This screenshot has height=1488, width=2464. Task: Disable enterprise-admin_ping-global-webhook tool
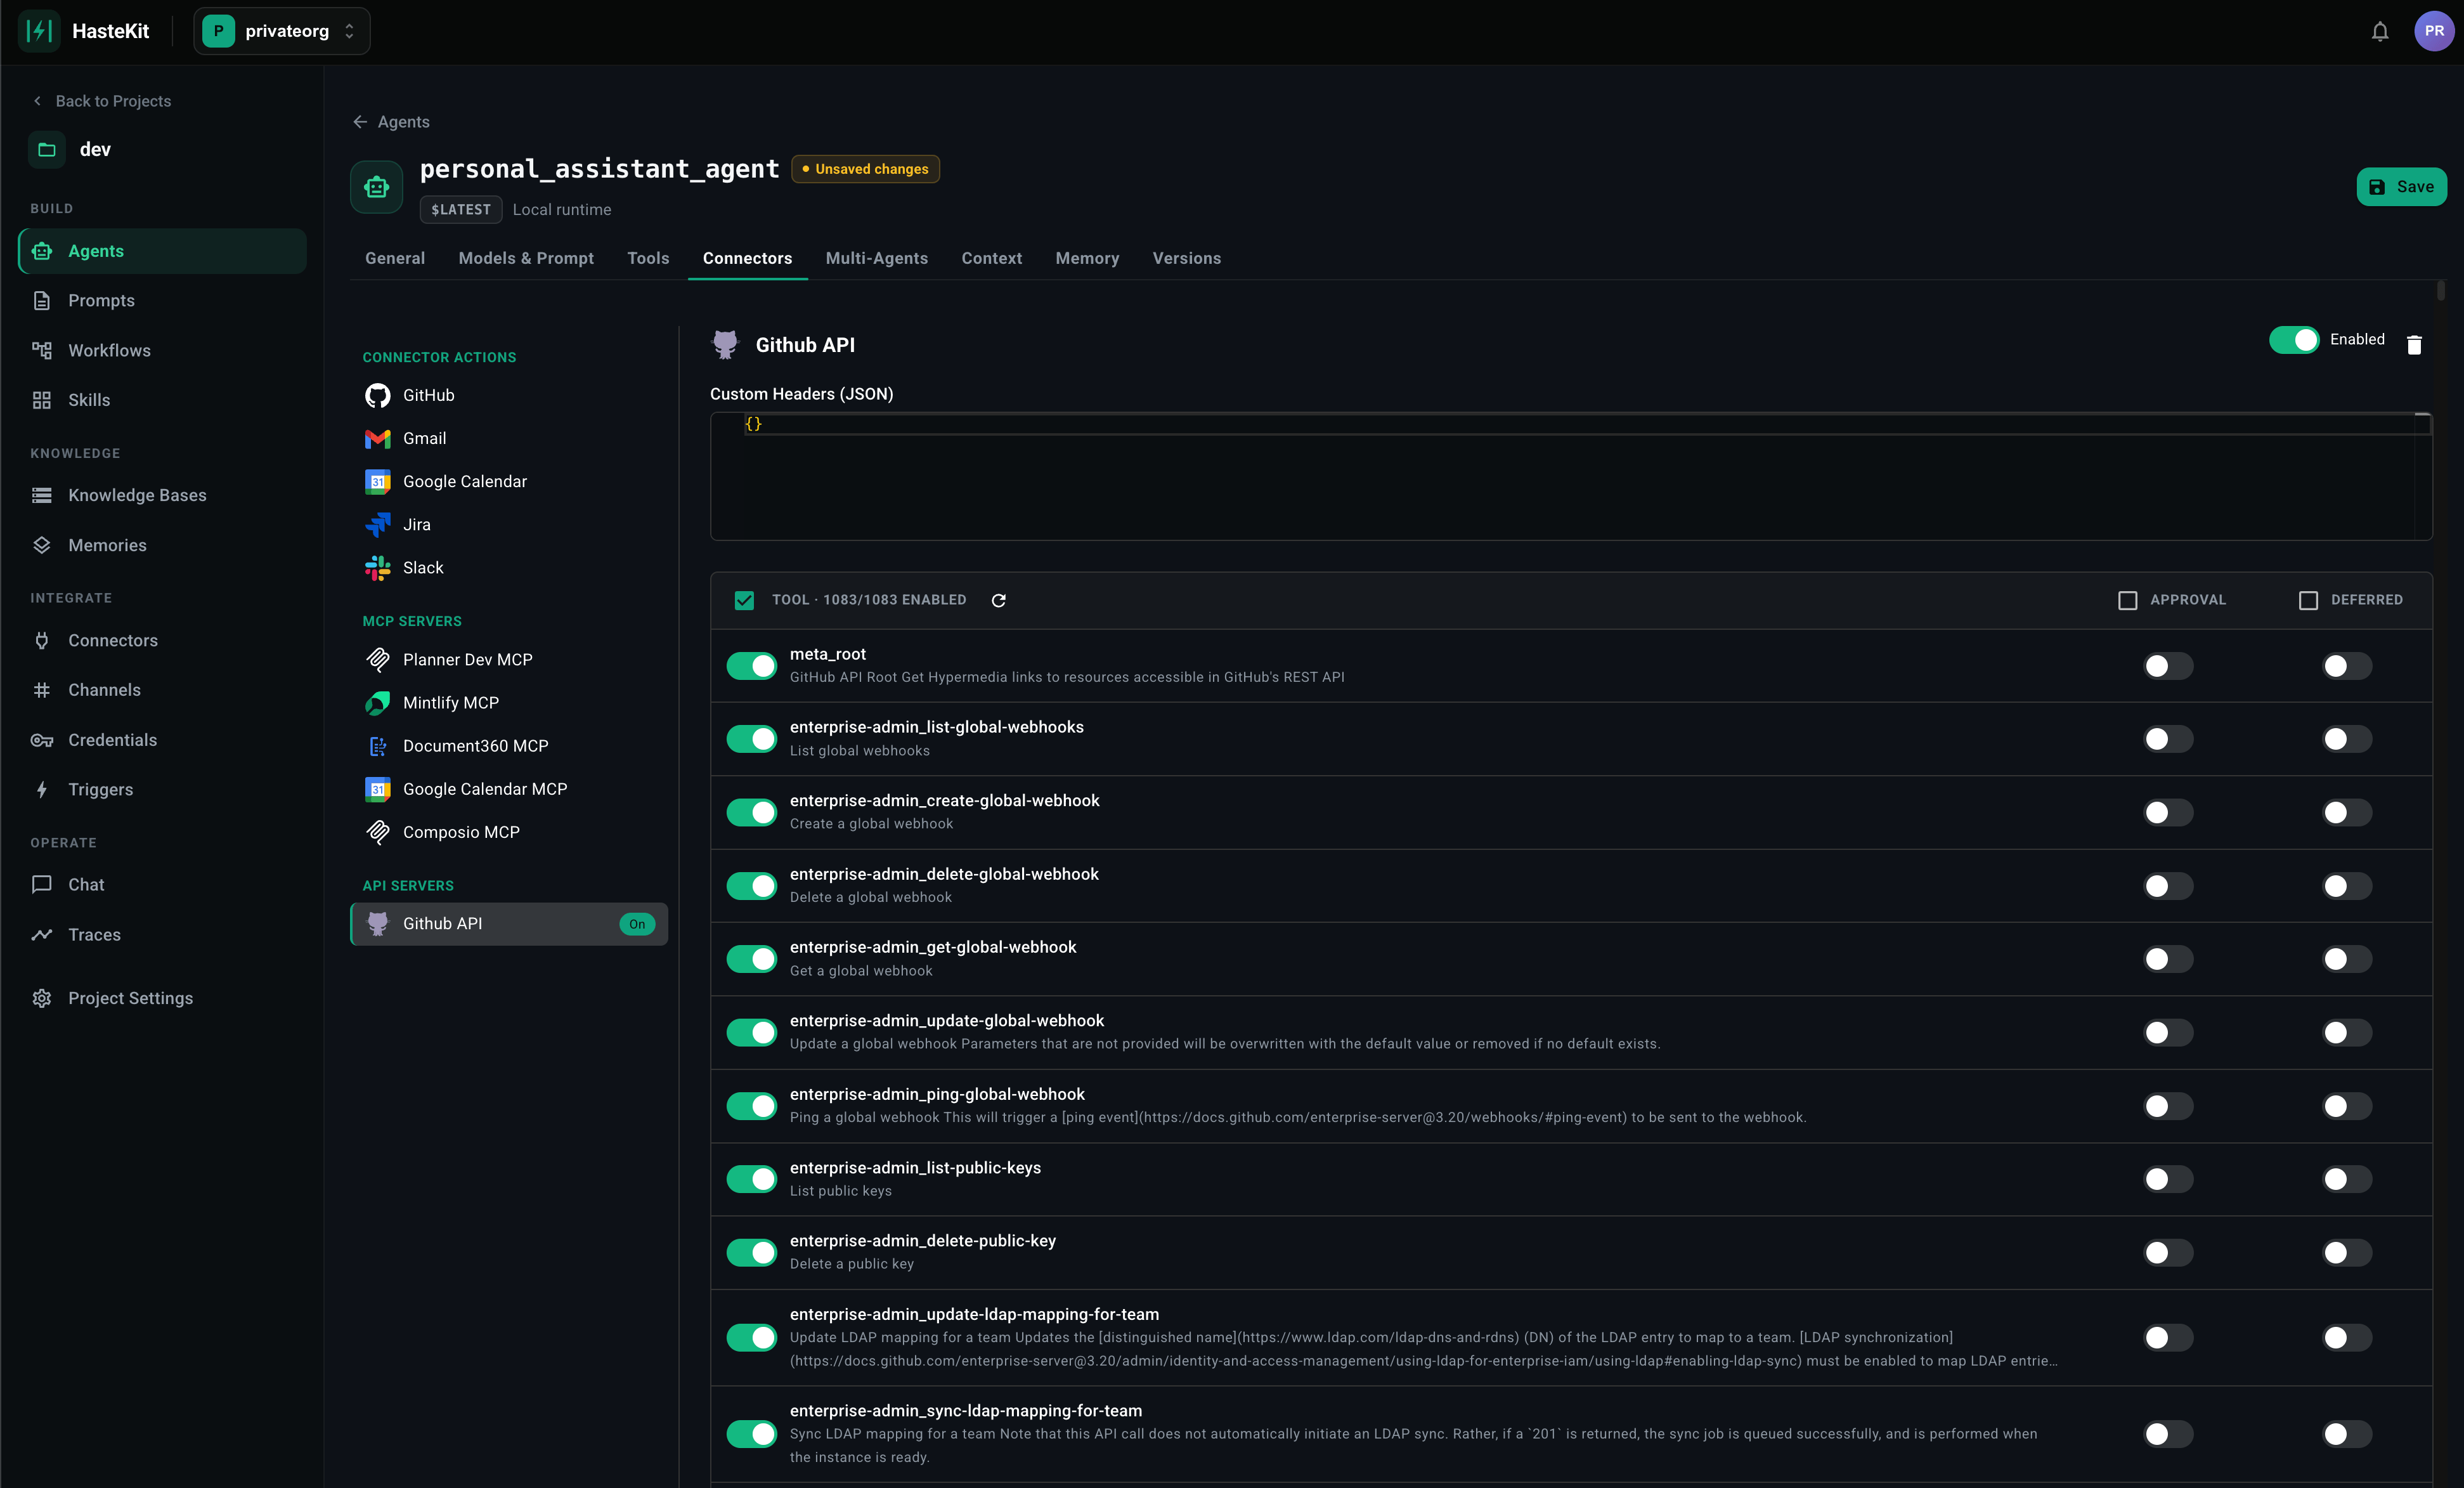751,1106
